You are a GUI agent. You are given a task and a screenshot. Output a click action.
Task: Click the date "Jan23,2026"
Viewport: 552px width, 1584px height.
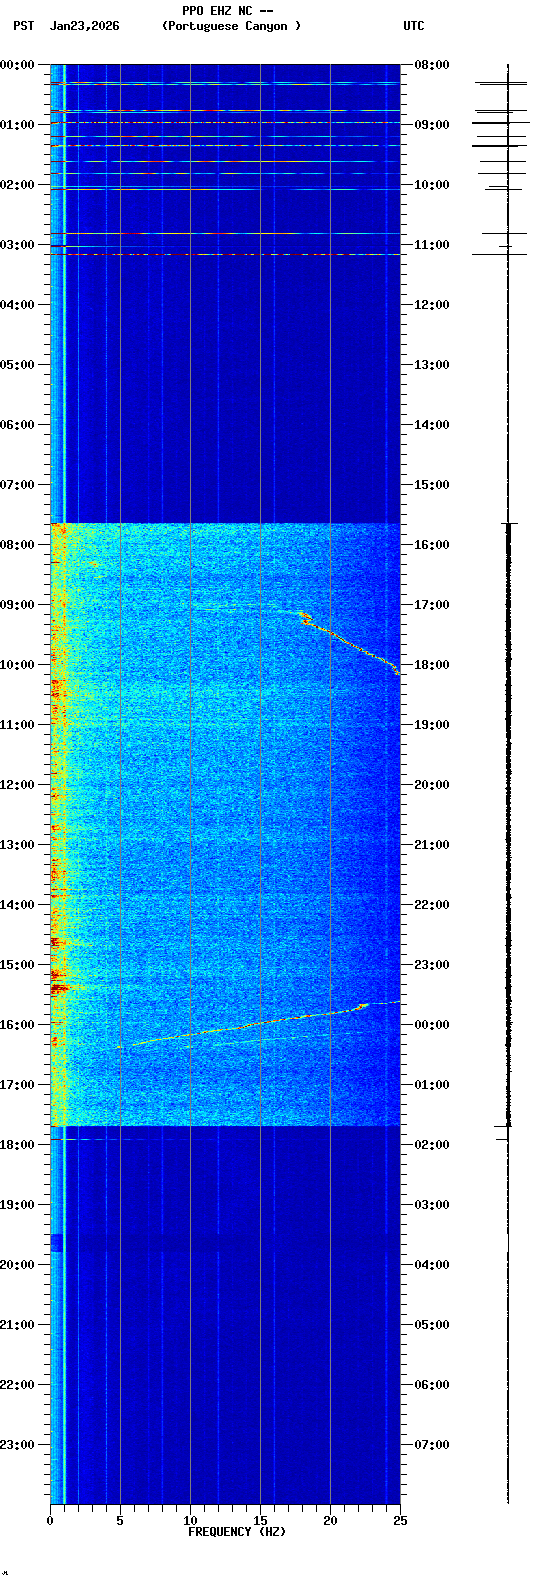[84, 26]
